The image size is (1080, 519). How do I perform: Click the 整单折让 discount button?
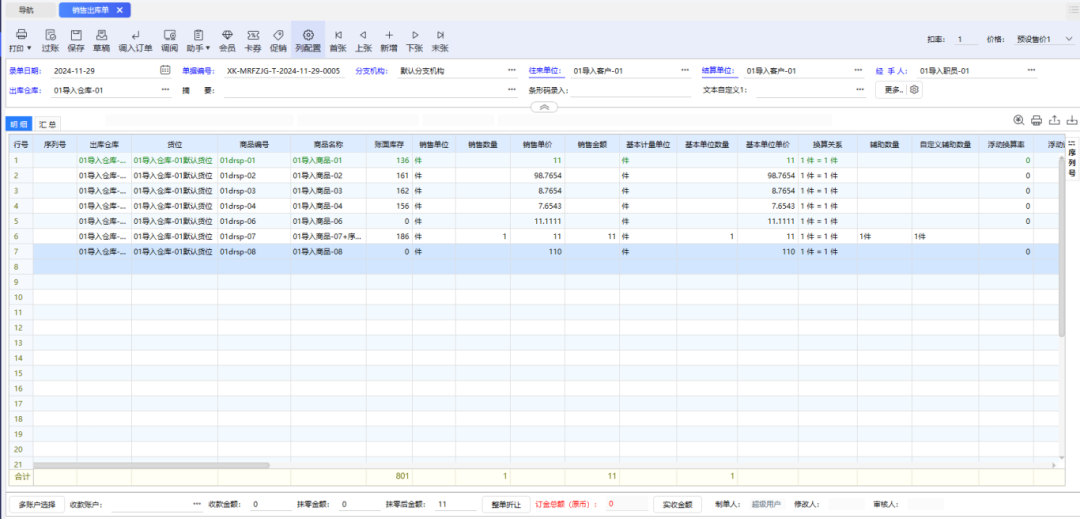[x=507, y=505]
